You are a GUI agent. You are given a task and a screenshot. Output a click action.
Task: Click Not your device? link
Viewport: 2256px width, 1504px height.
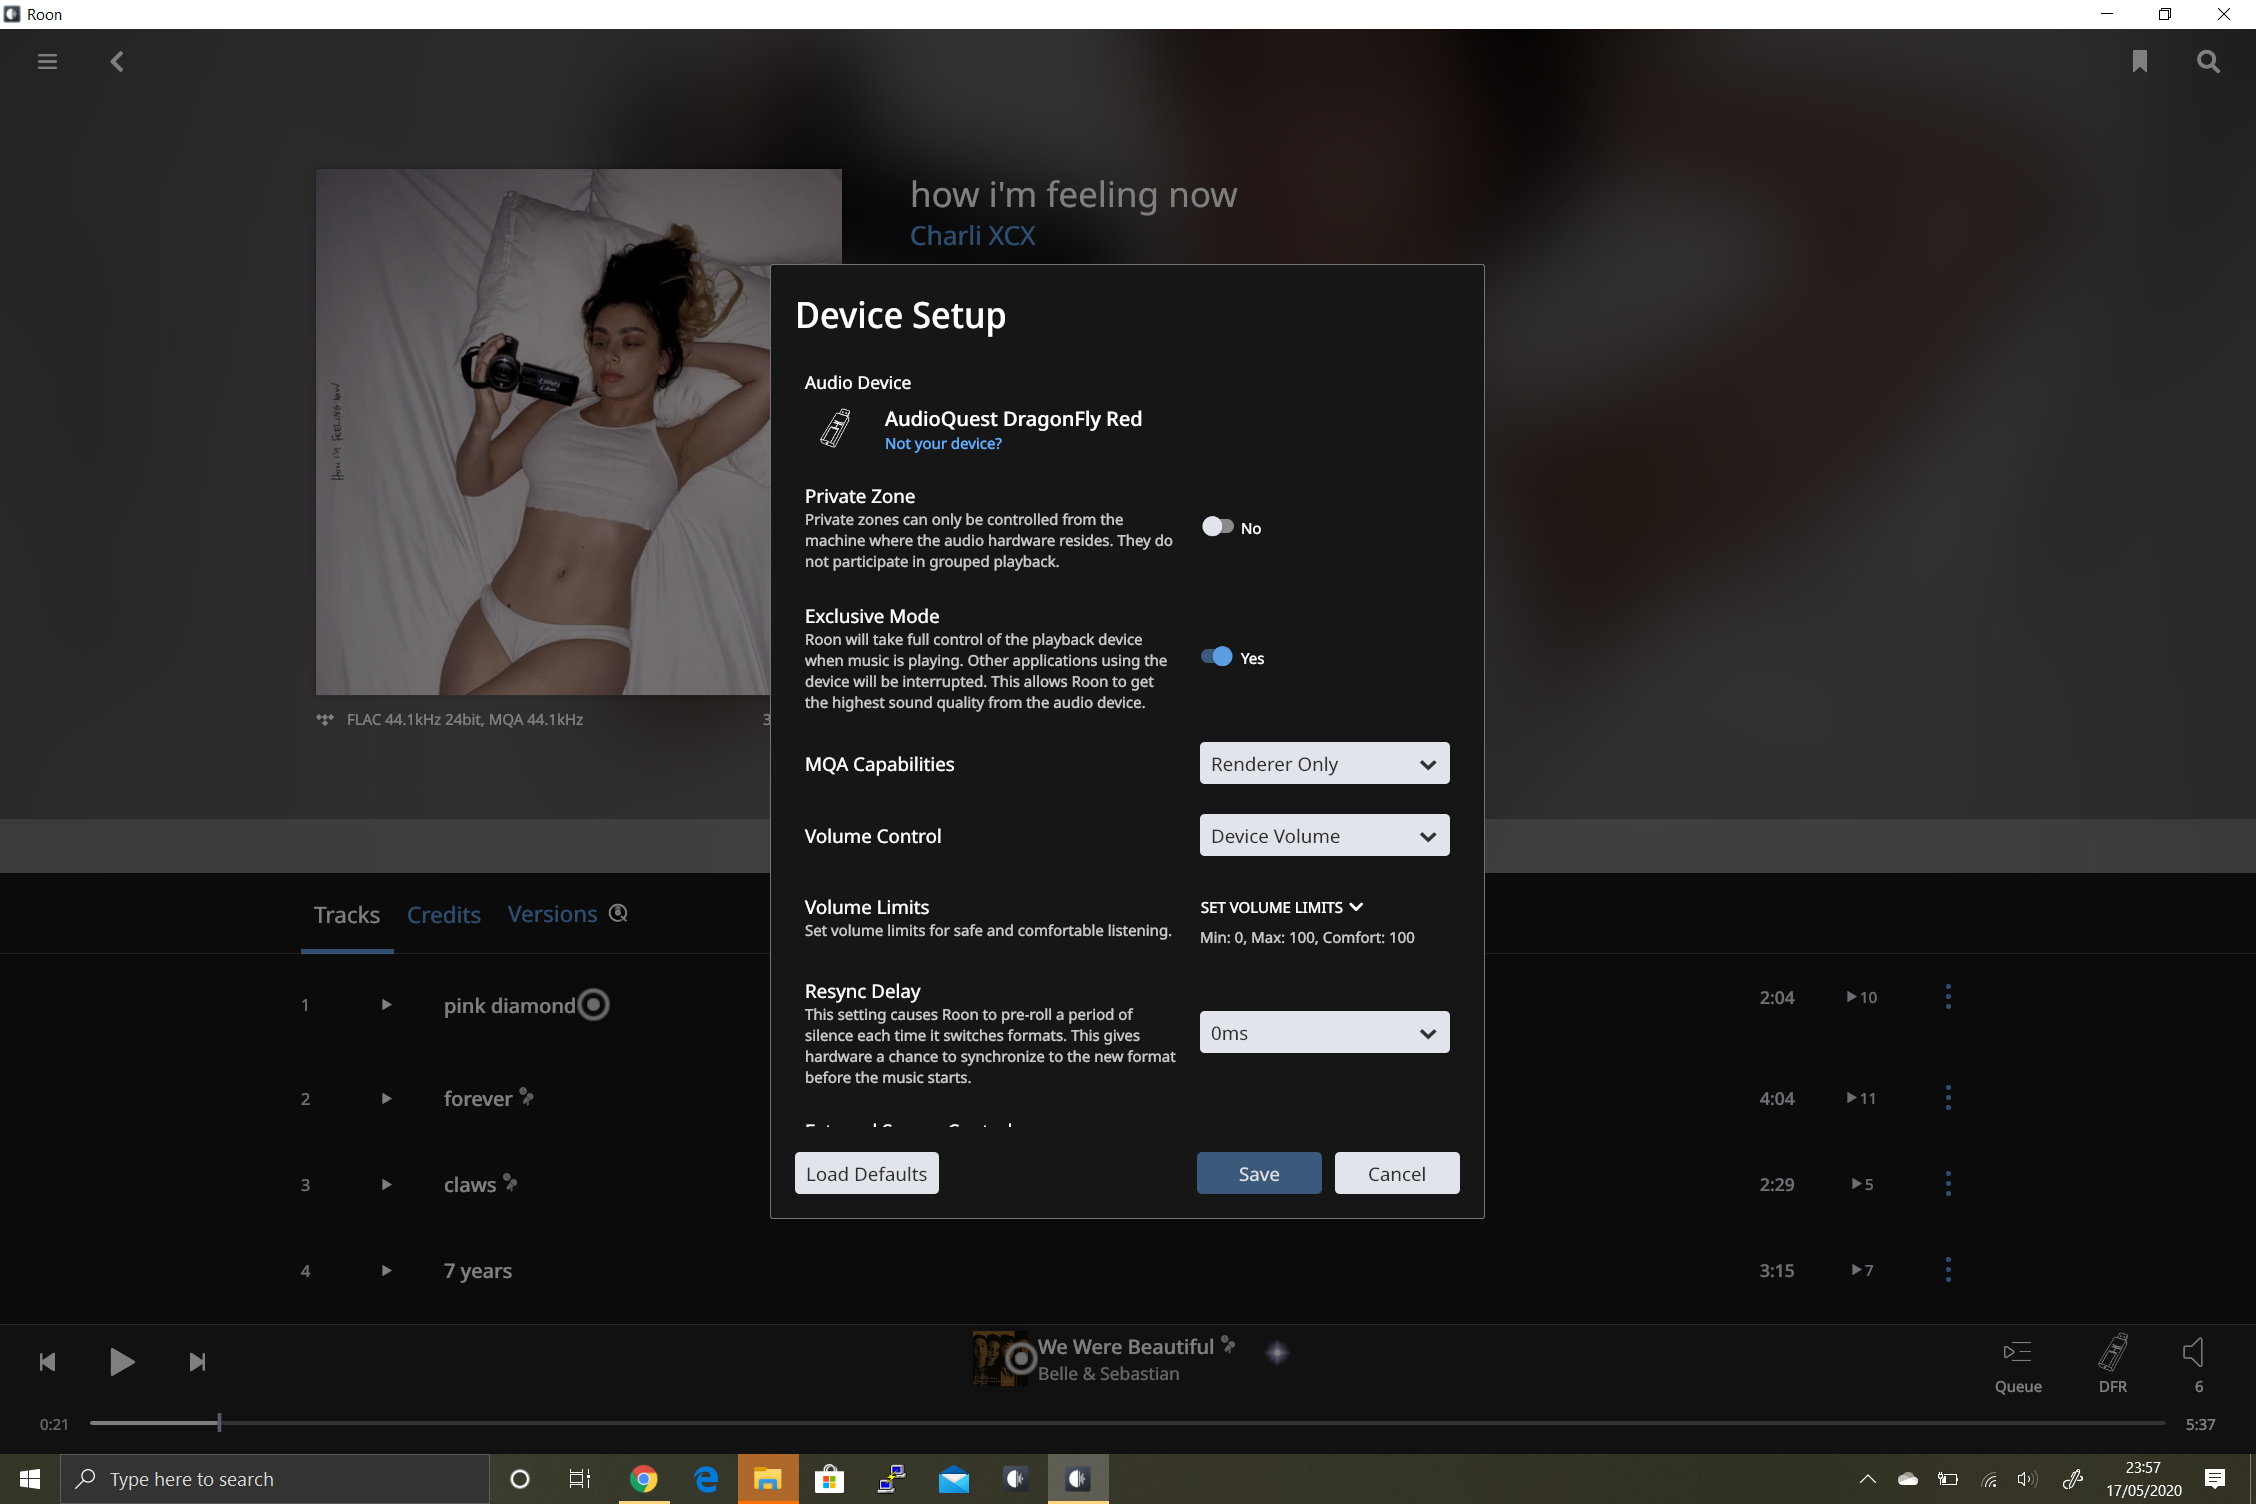pos(942,444)
